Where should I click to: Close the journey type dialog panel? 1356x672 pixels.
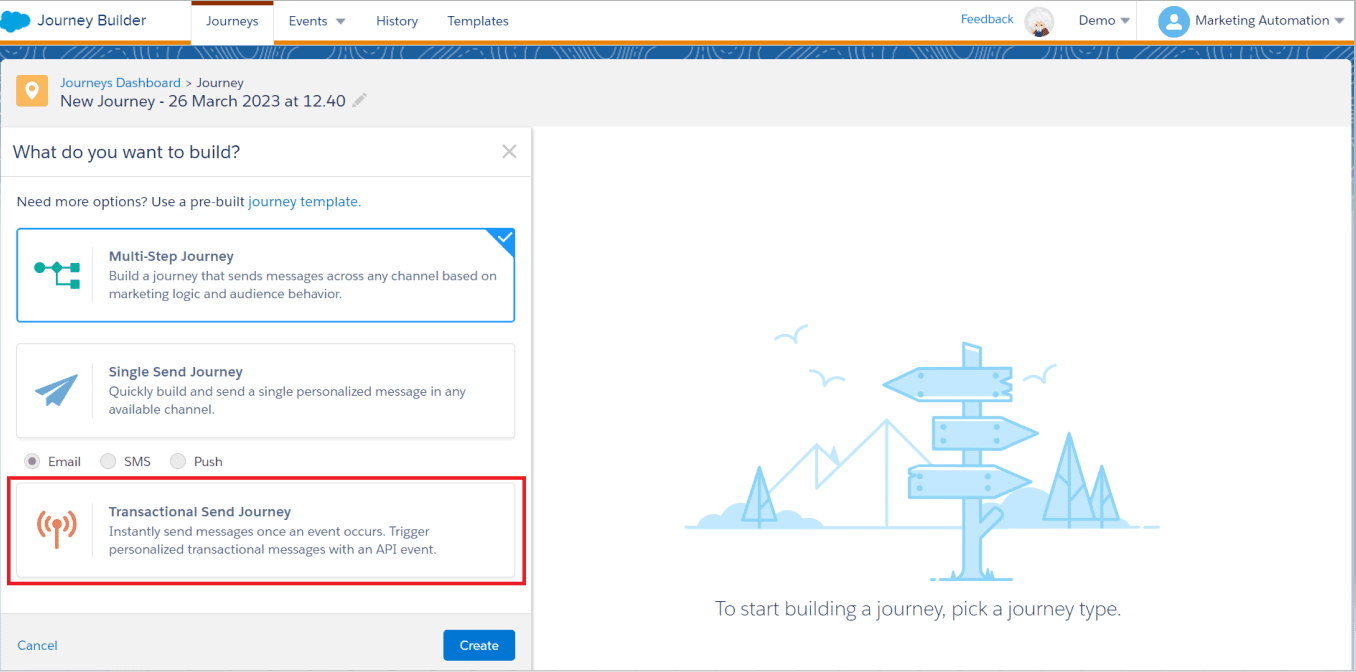click(509, 152)
